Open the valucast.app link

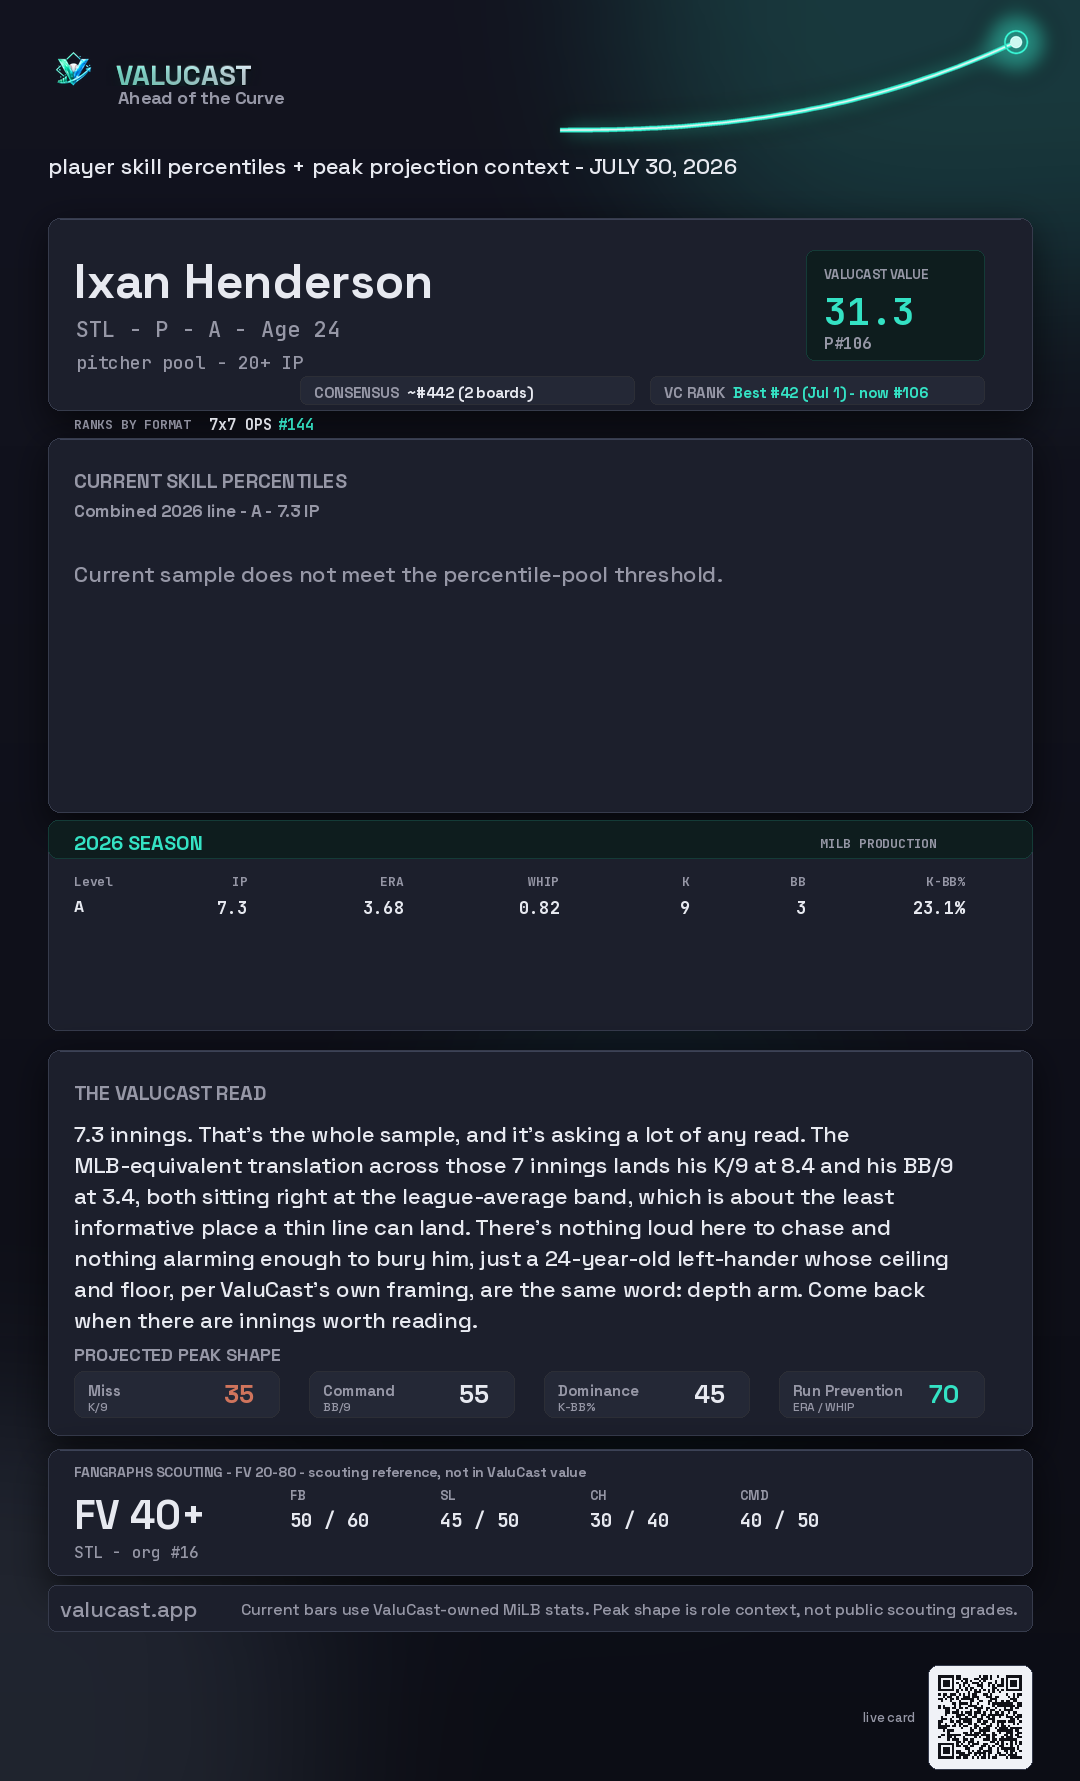coord(128,1609)
